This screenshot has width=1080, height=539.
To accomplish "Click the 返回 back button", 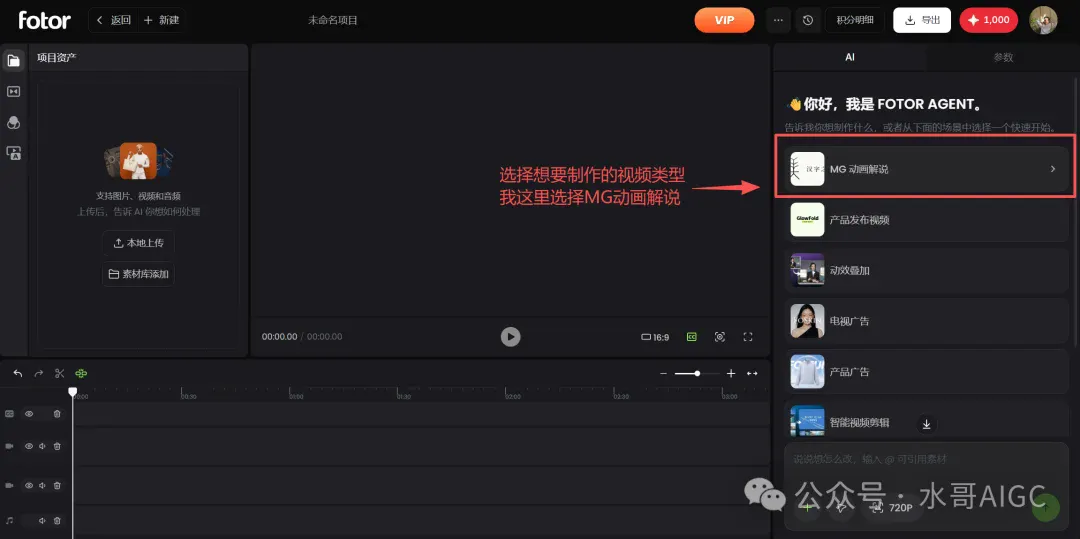I will point(114,20).
